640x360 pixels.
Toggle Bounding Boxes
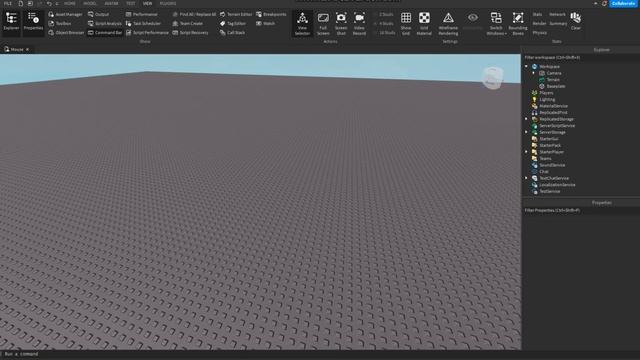(518, 24)
